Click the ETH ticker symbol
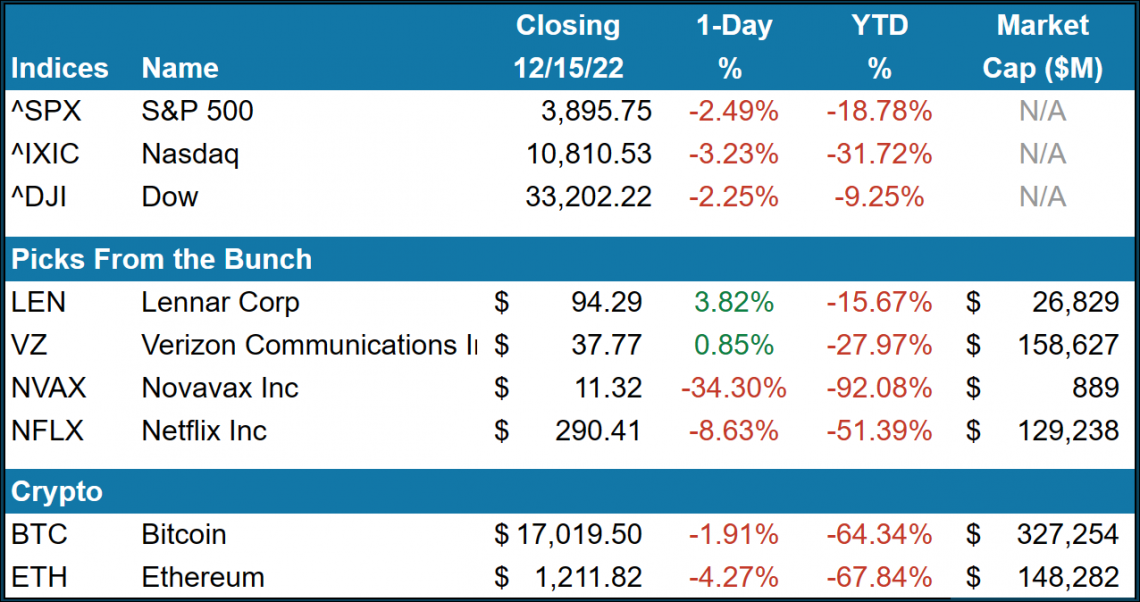 coord(37,578)
